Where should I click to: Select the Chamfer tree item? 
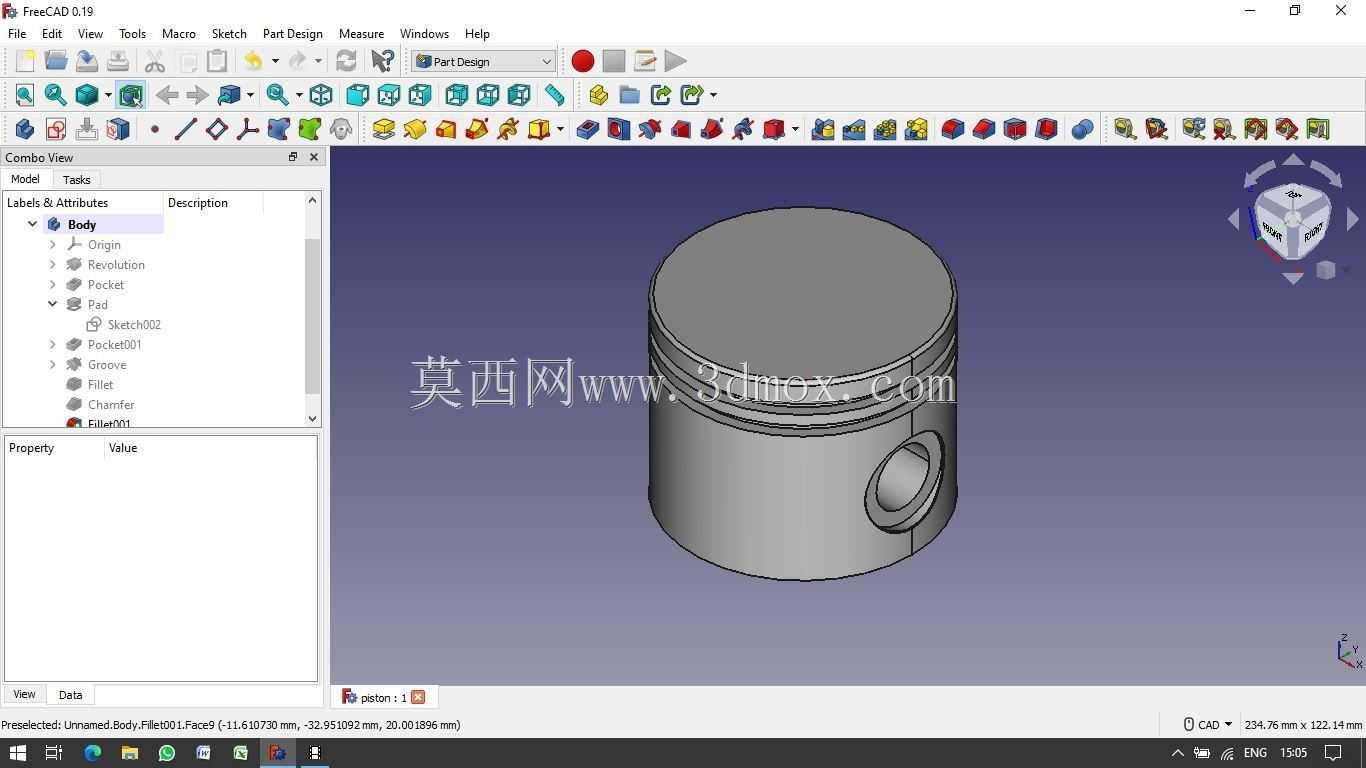tap(111, 404)
